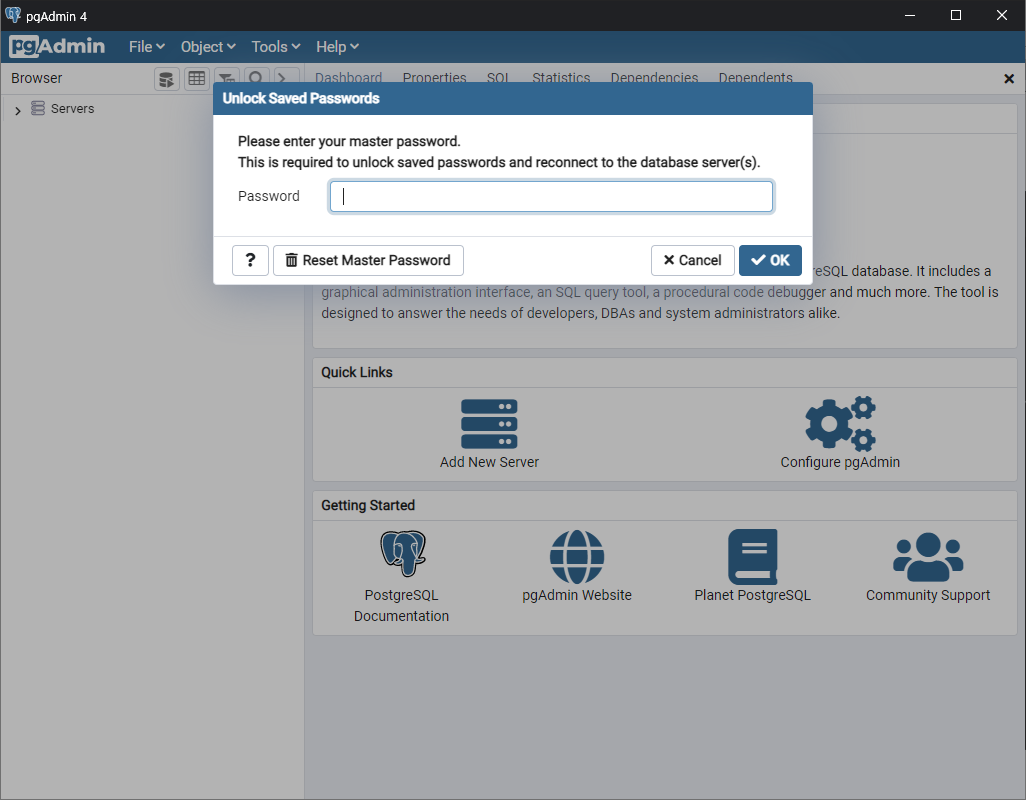Click the Planet PostgreSQL link text
Screen dimensions: 1026x800
[752, 595]
